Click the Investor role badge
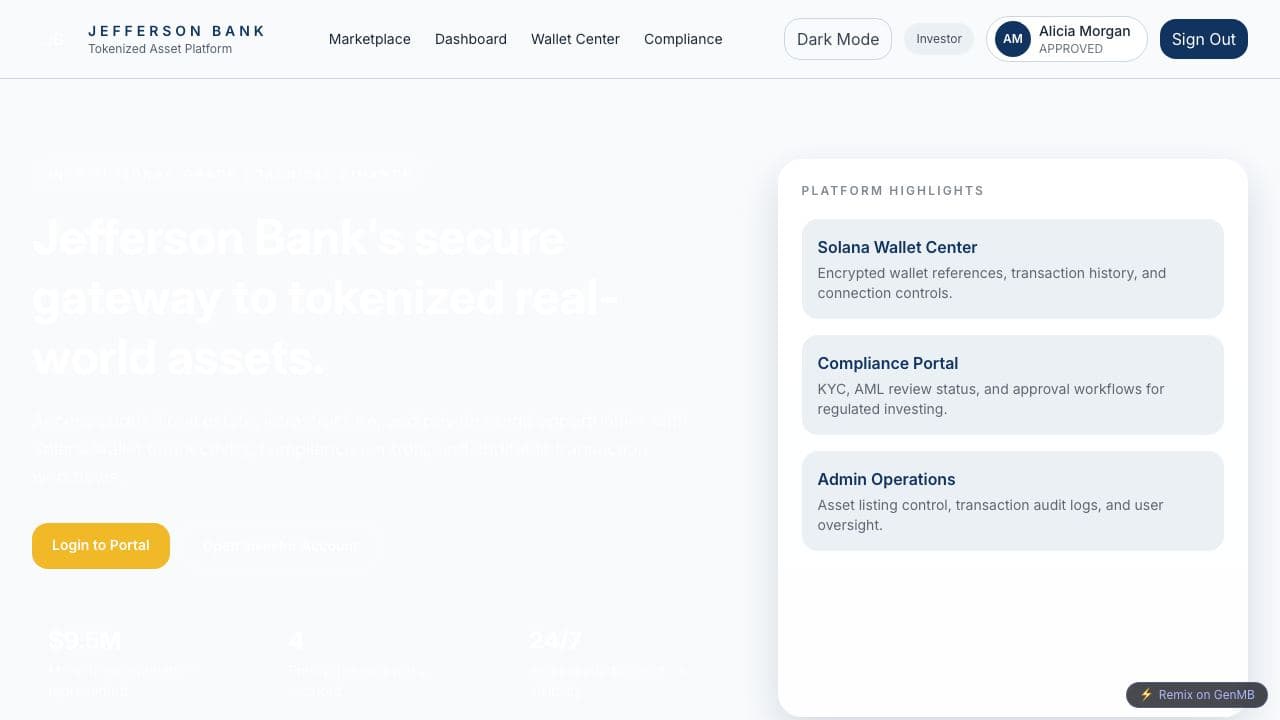 tap(939, 39)
